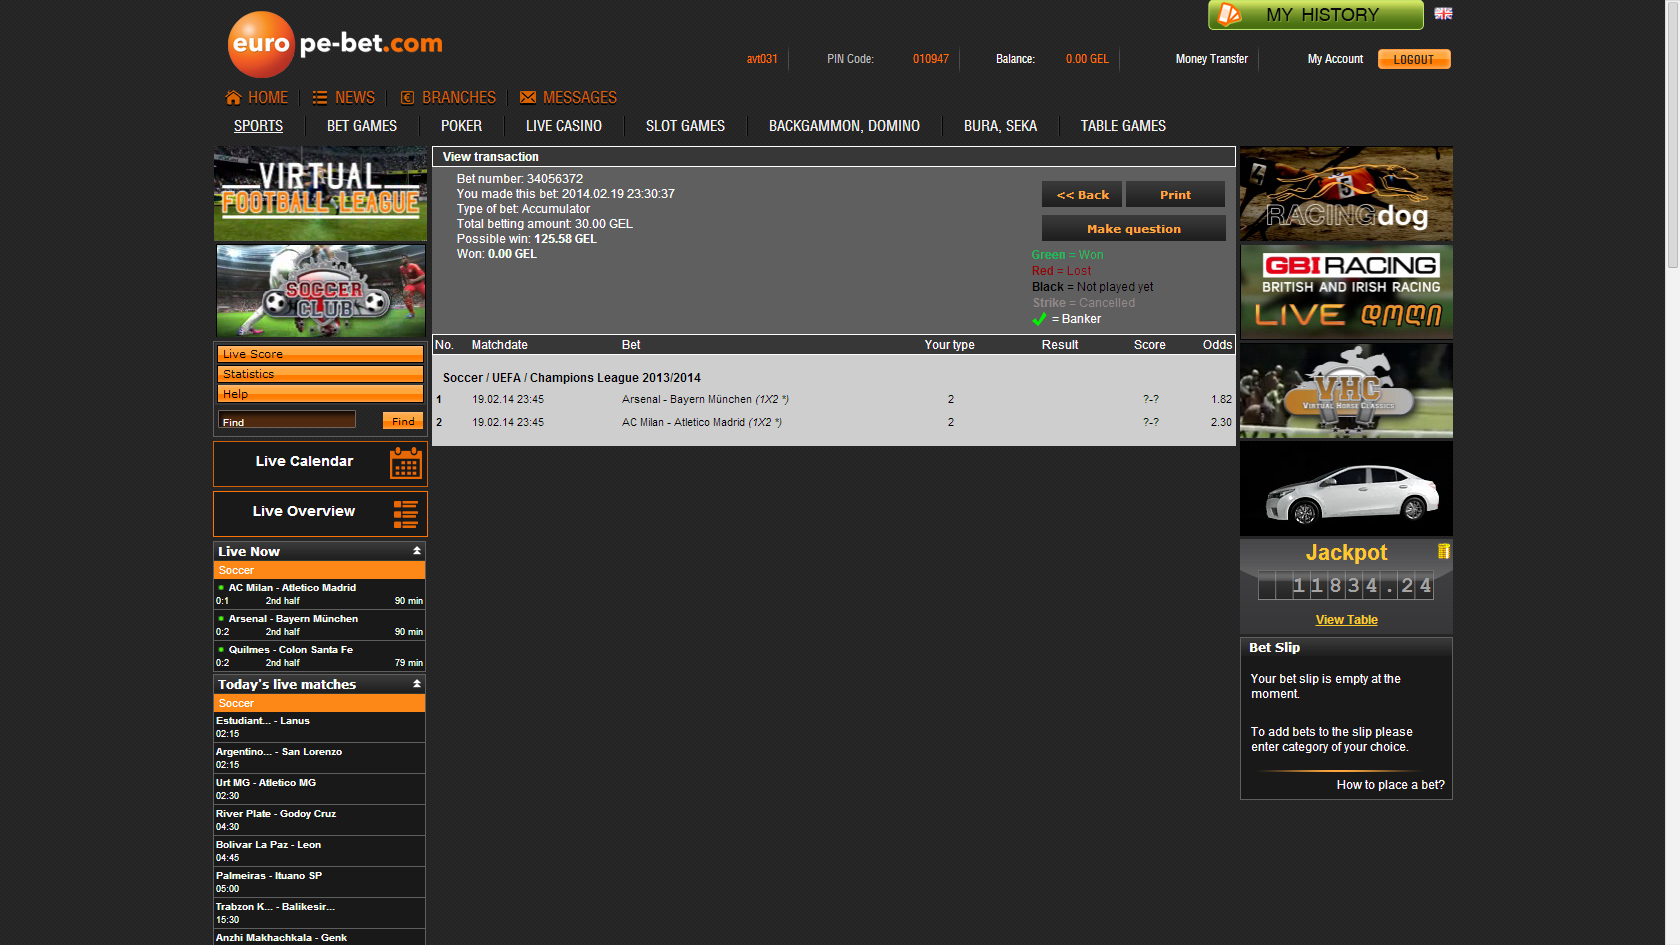
Task: Open the View Table jackpot link
Action: click(1346, 620)
